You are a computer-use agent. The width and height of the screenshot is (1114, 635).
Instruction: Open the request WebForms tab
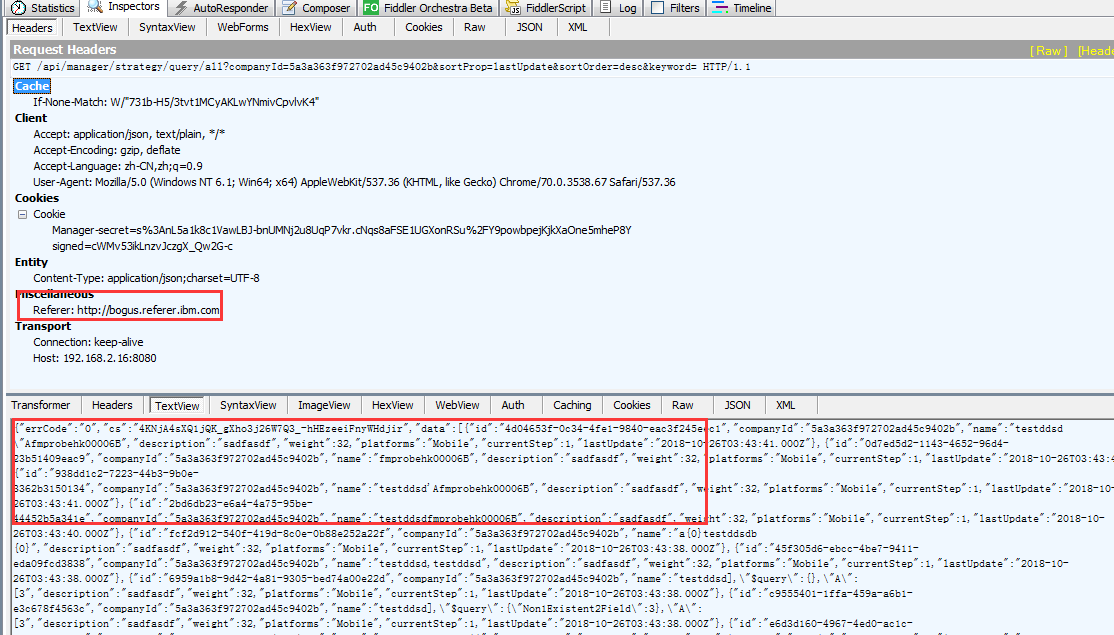pyautogui.click(x=243, y=27)
